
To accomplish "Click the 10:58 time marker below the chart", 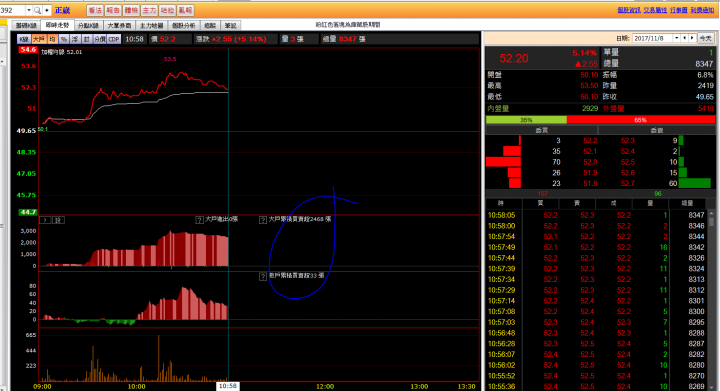I will click(228, 386).
